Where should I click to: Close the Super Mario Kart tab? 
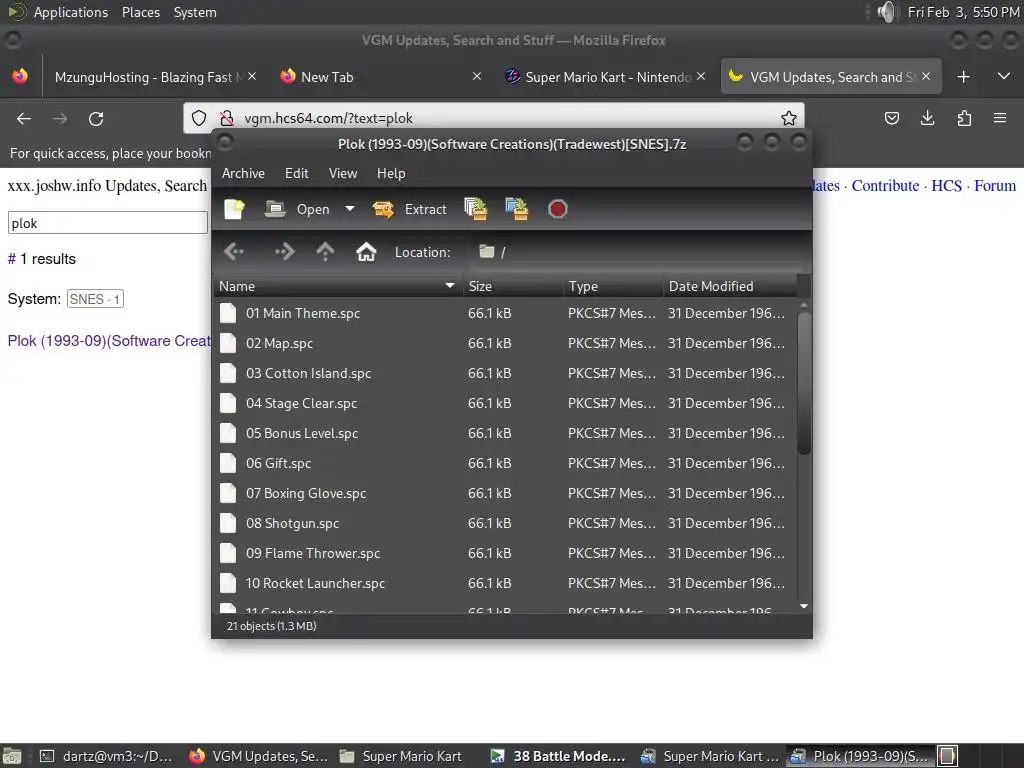tap(701, 76)
